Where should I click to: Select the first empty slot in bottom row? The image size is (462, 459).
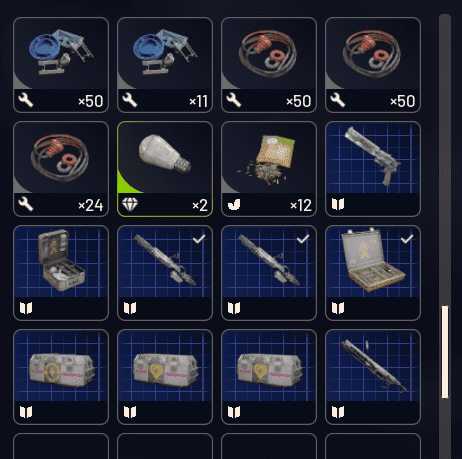[x=61, y=446]
